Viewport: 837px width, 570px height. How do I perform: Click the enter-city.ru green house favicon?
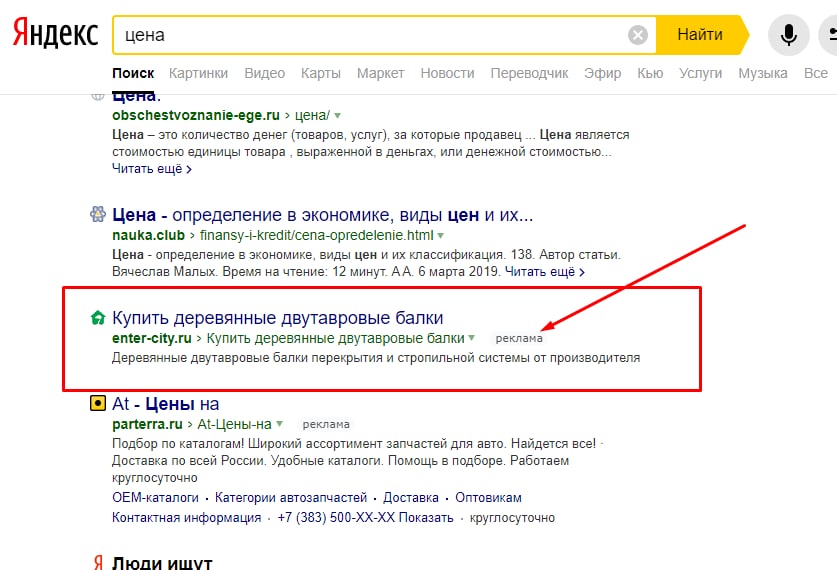pos(98,318)
